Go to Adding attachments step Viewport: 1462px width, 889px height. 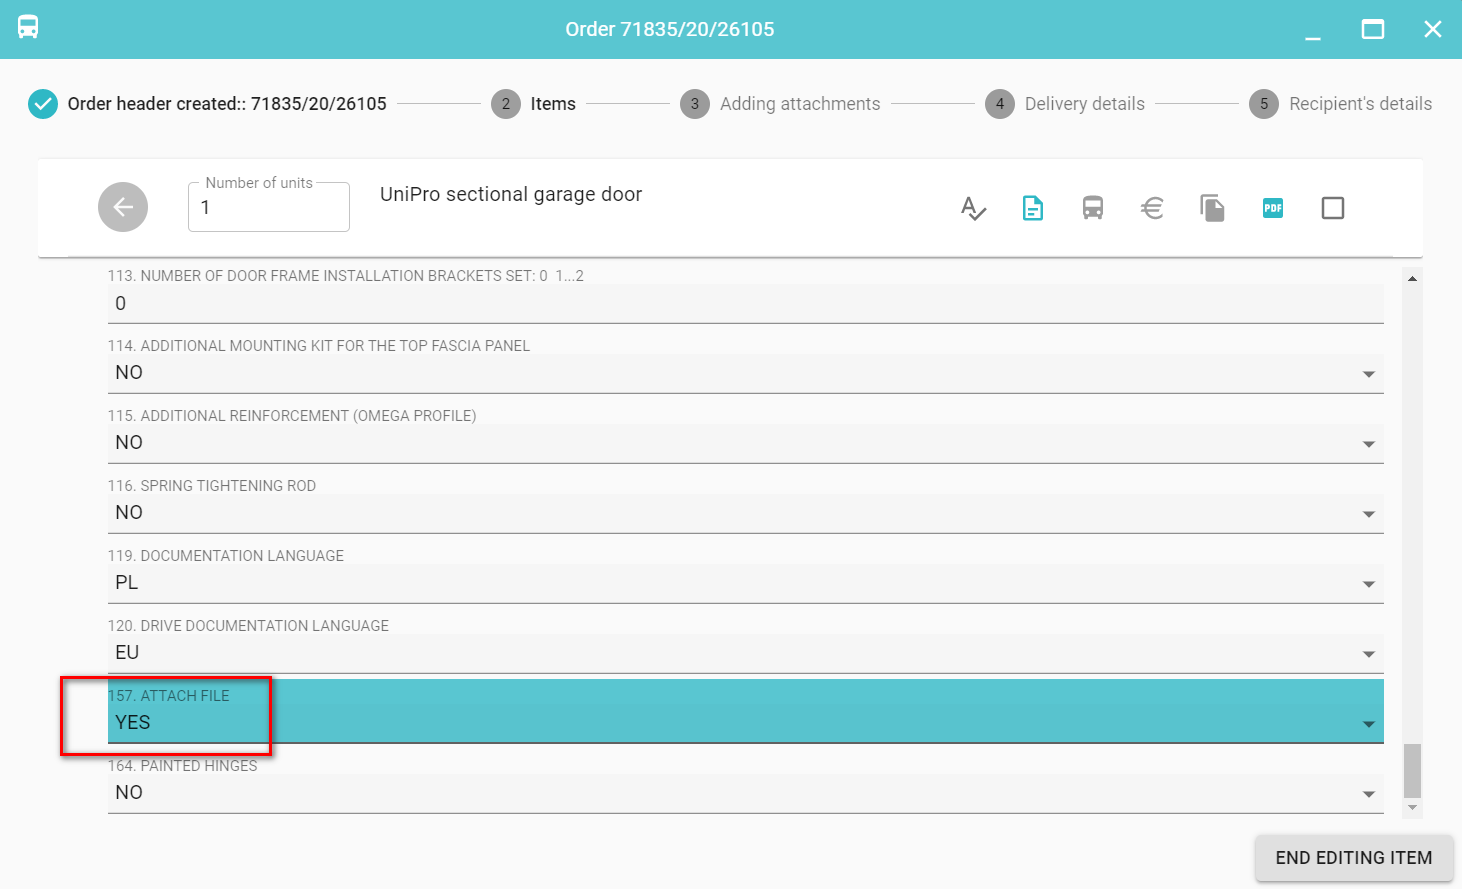coord(780,104)
